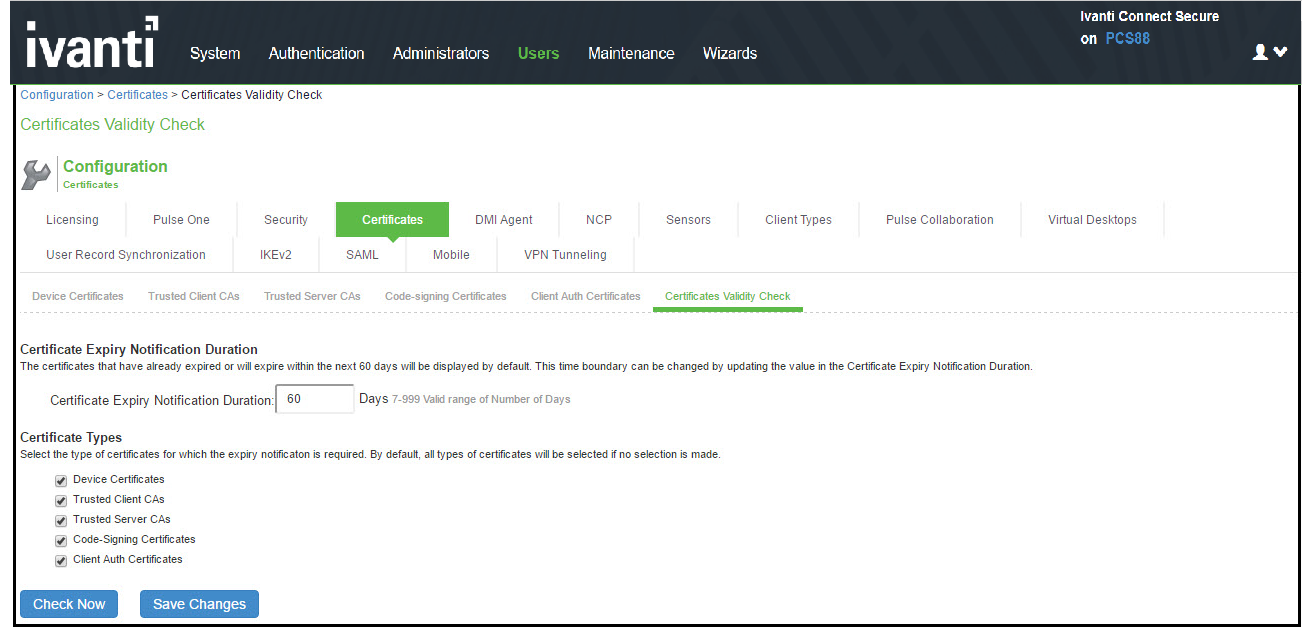Click Configuration in the breadcrumb trail
1302x627 pixels.
[x=56, y=94]
